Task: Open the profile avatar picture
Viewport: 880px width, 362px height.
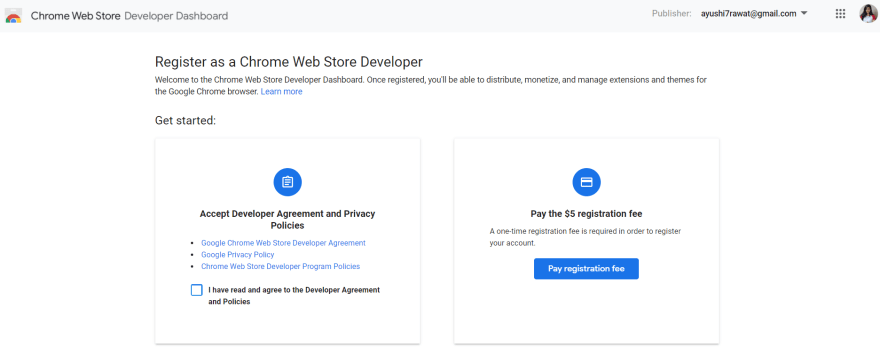Action: [x=868, y=14]
